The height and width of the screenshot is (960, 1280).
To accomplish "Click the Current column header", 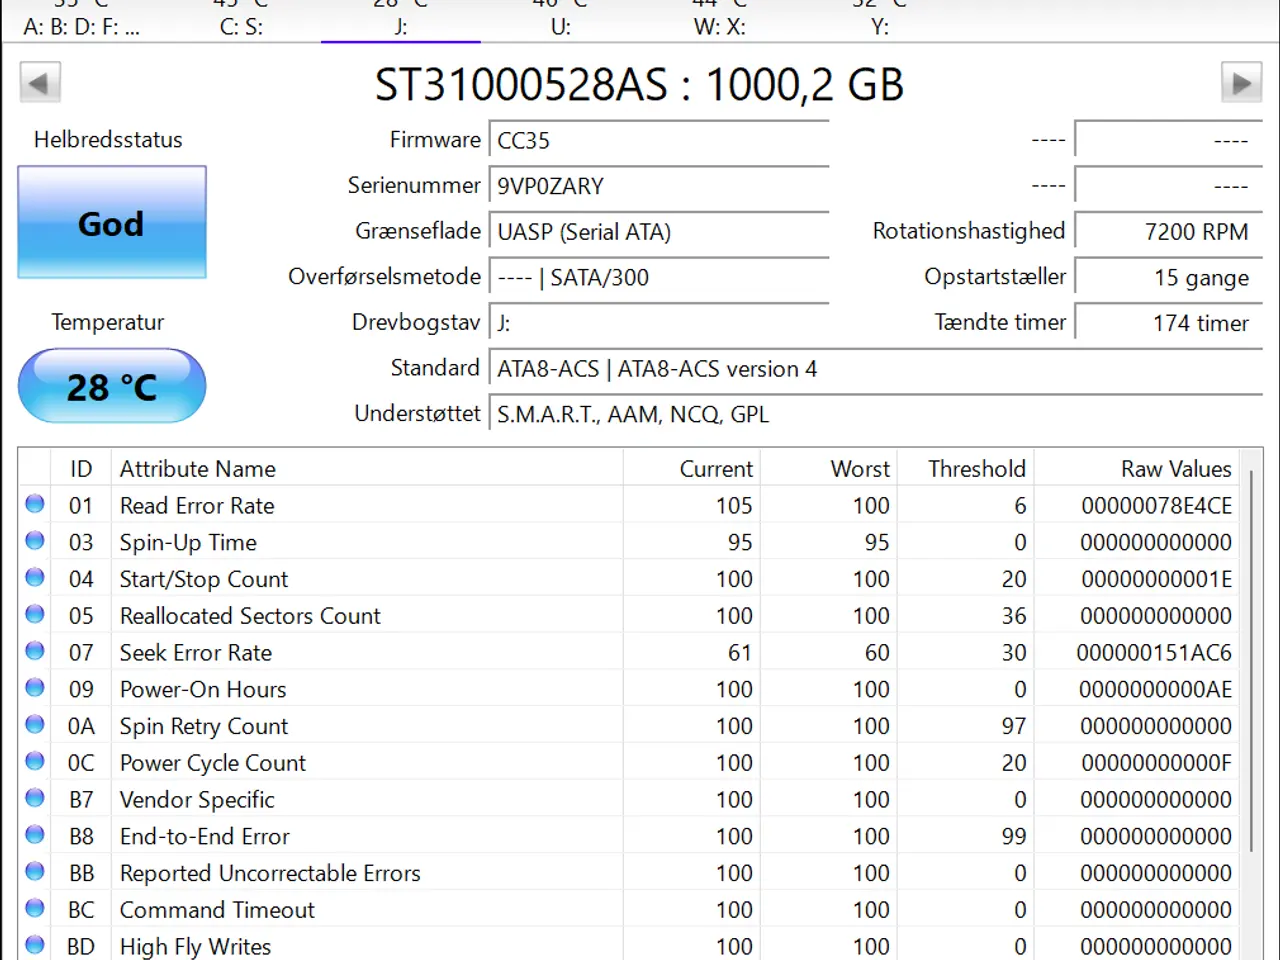I will click(692, 469).
